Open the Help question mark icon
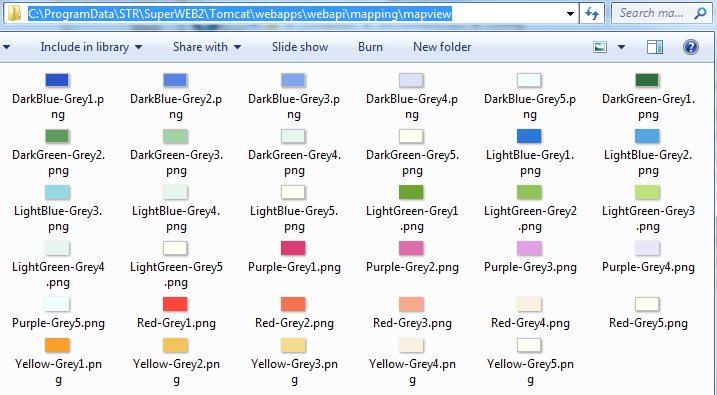The width and height of the screenshot is (717, 395). click(x=690, y=47)
